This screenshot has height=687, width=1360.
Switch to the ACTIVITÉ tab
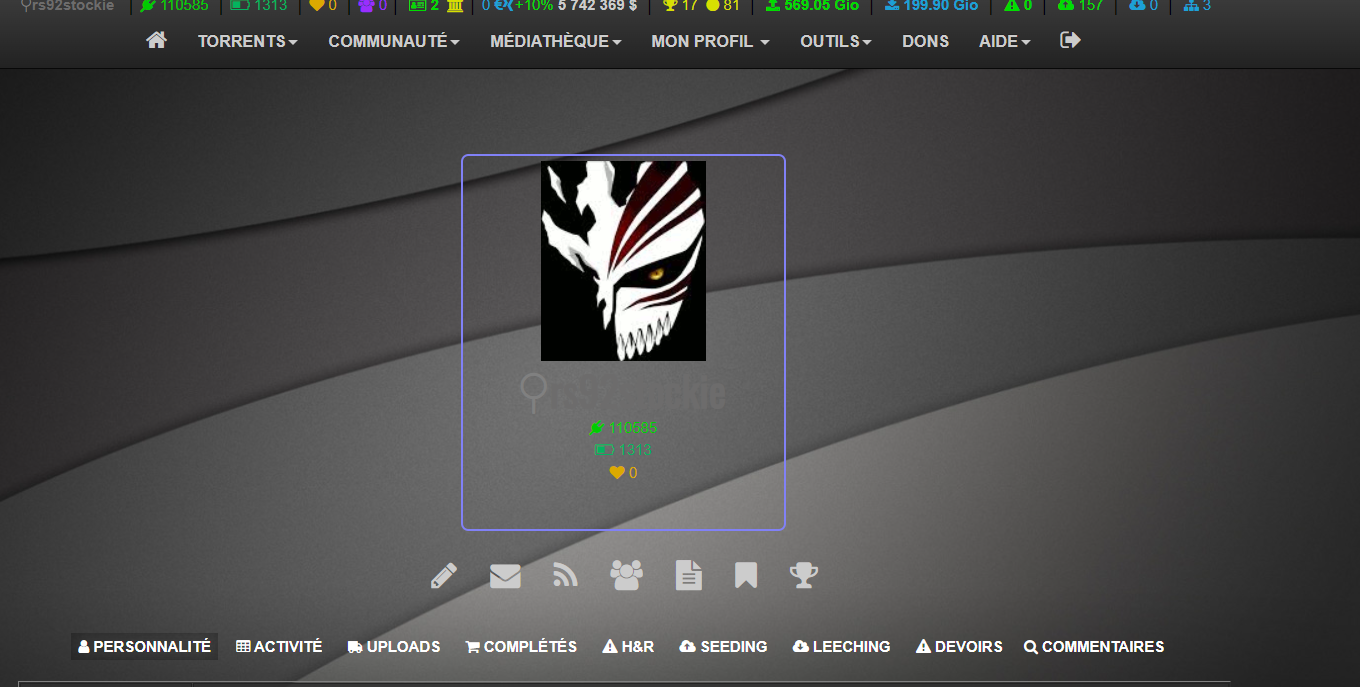tap(279, 647)
